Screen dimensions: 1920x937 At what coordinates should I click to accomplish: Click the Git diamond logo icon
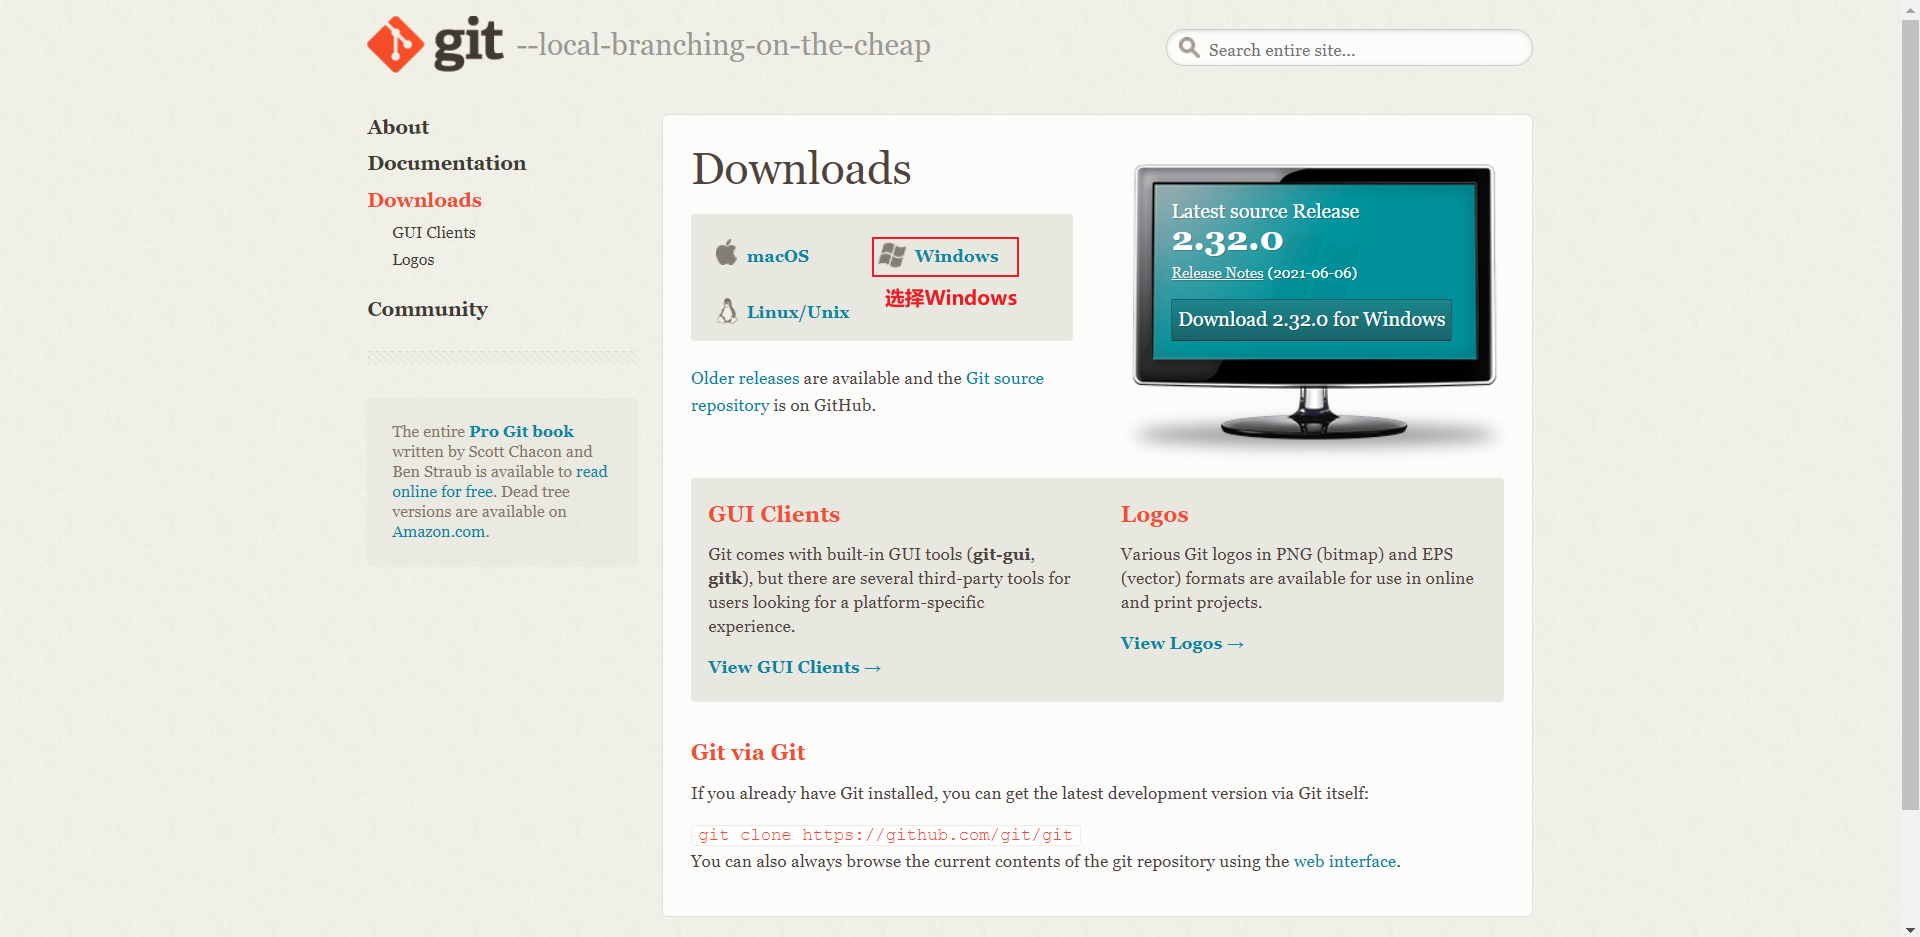tap(395, 45)
